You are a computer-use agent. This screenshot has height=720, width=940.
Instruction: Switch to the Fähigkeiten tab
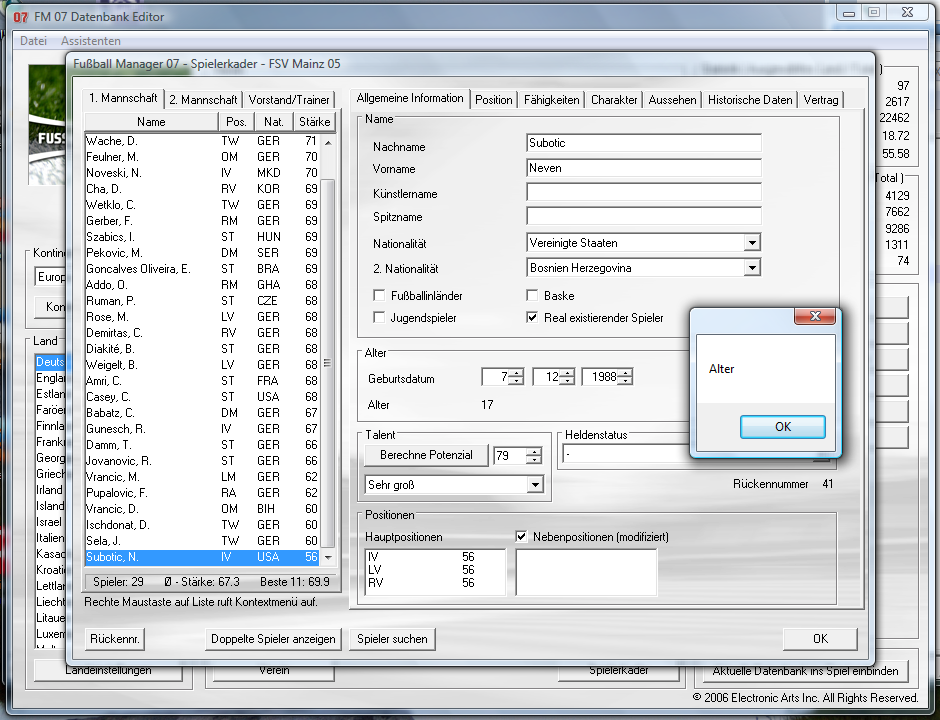click(x=551, y=100)
